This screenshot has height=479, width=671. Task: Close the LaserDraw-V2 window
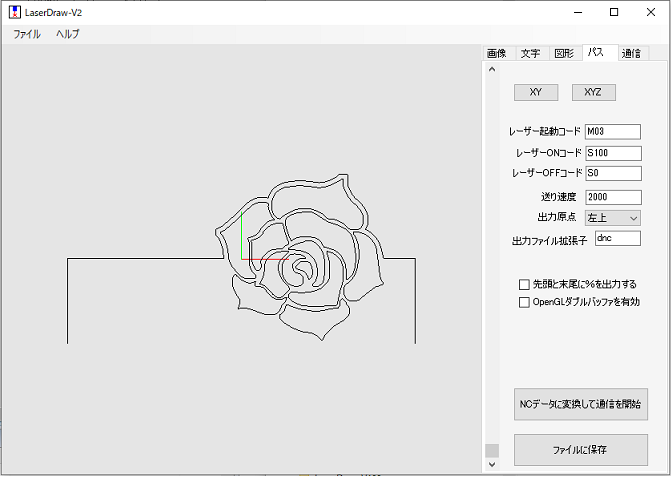(651, 12)
